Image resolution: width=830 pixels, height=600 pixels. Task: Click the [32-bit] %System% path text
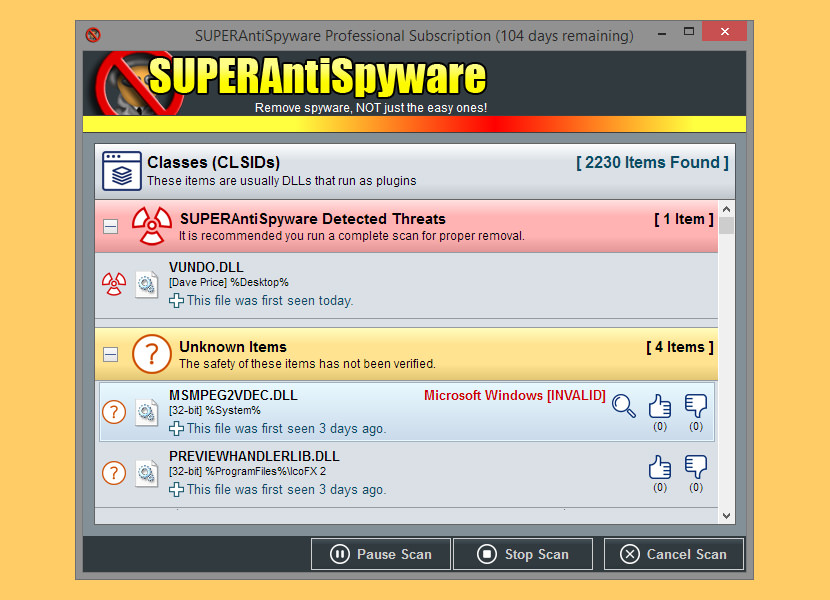(215, 410)
